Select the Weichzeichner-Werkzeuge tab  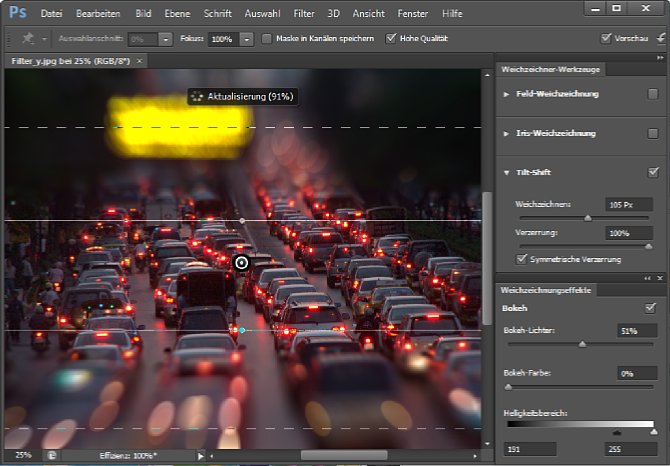[x=550, y=69]
